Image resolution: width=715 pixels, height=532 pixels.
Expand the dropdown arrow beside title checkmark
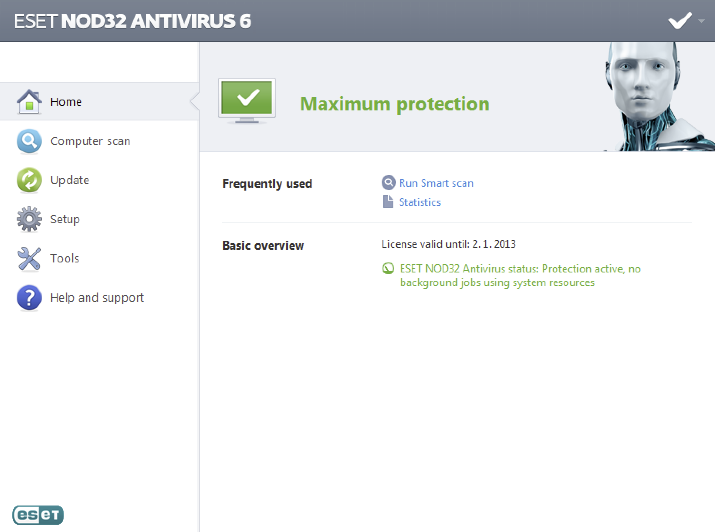[x=702, y=20]
